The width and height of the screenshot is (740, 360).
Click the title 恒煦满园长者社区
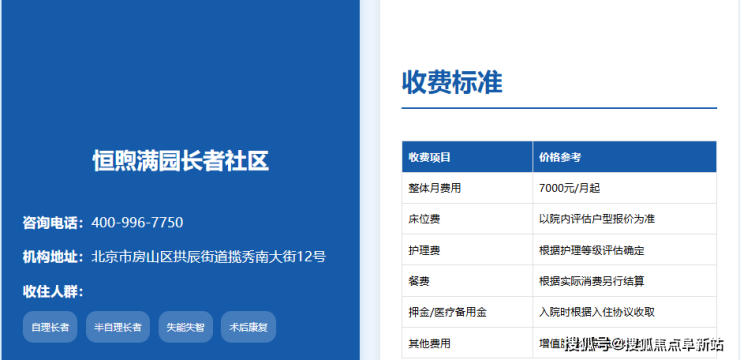pos(180,161)
